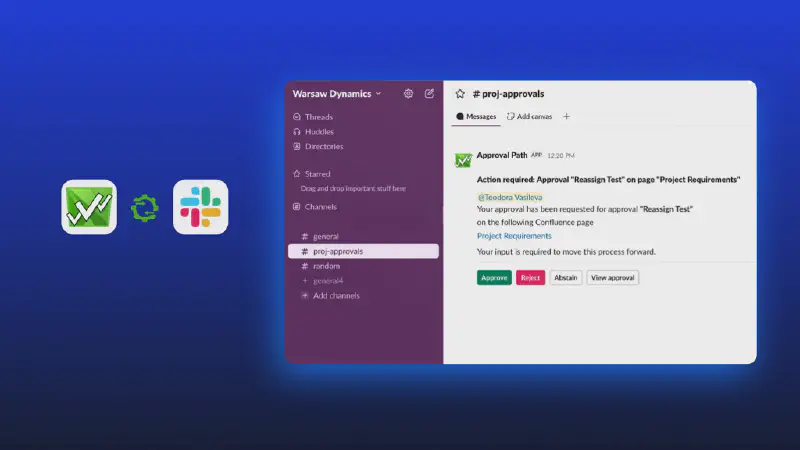
Task: Open the Warsaw Dynamics workspace dropdown
Action: click(x=337, y=94)
